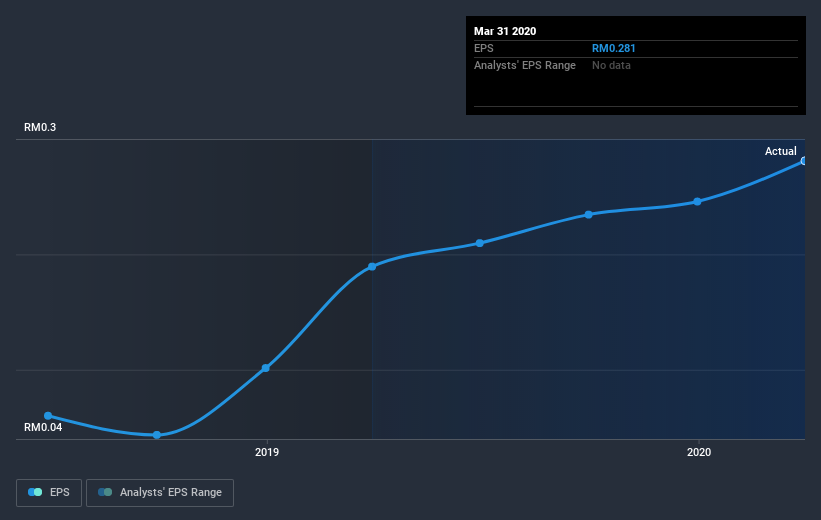The image size is (821, 520).
Task: Click the RM0.281 EPS value in the tooltip
Action: click(x=614, y=48)
